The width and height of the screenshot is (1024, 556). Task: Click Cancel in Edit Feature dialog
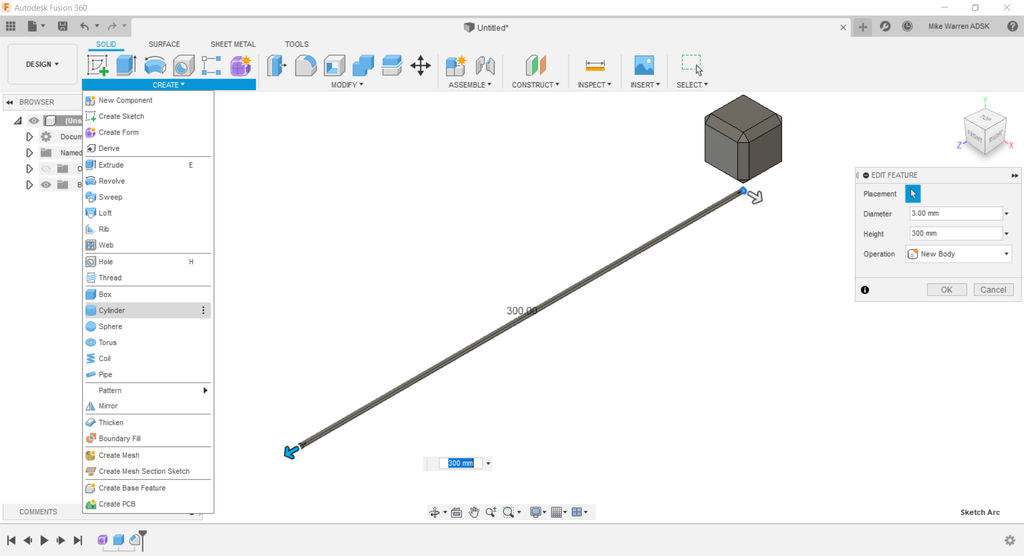point(993,289)
